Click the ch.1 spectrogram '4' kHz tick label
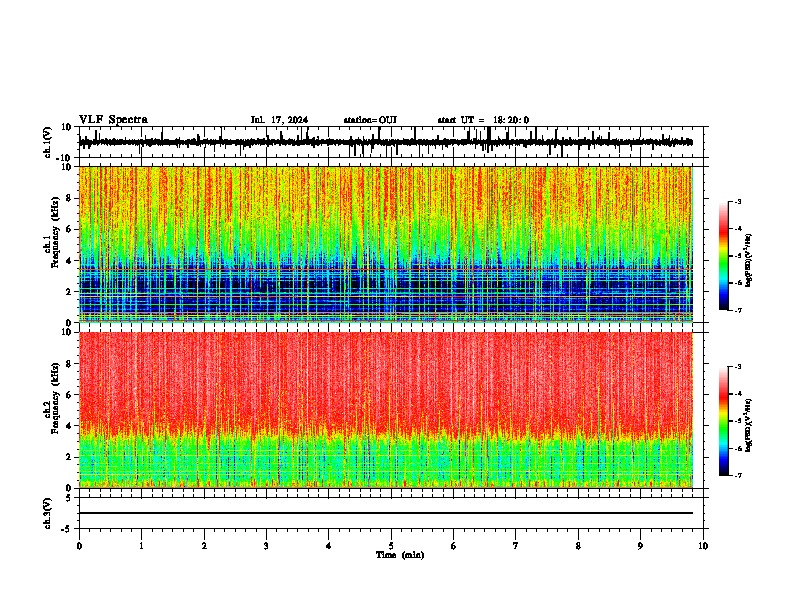The width and height of the screenshot is (792, 612). (x=69, y=261)
